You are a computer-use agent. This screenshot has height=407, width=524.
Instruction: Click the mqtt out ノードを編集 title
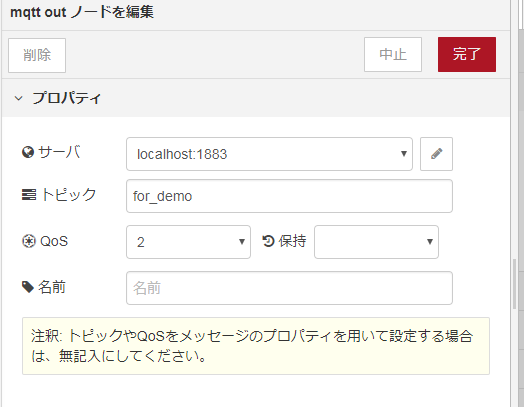click(82, 12)
